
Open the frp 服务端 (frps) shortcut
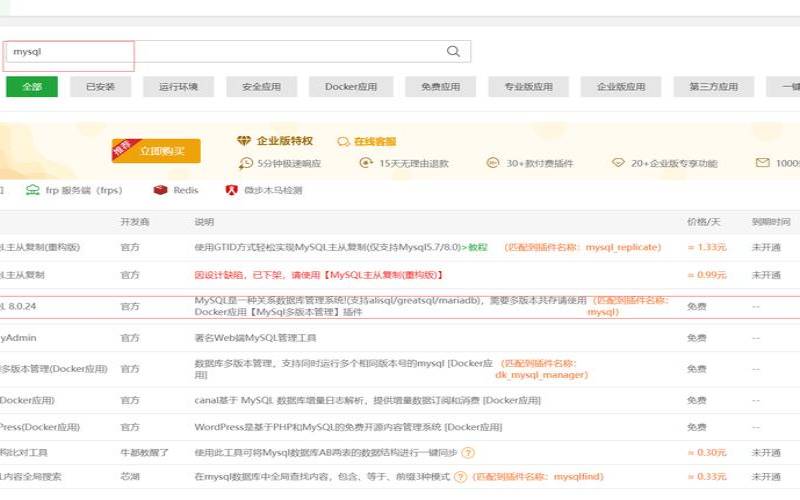84,190
